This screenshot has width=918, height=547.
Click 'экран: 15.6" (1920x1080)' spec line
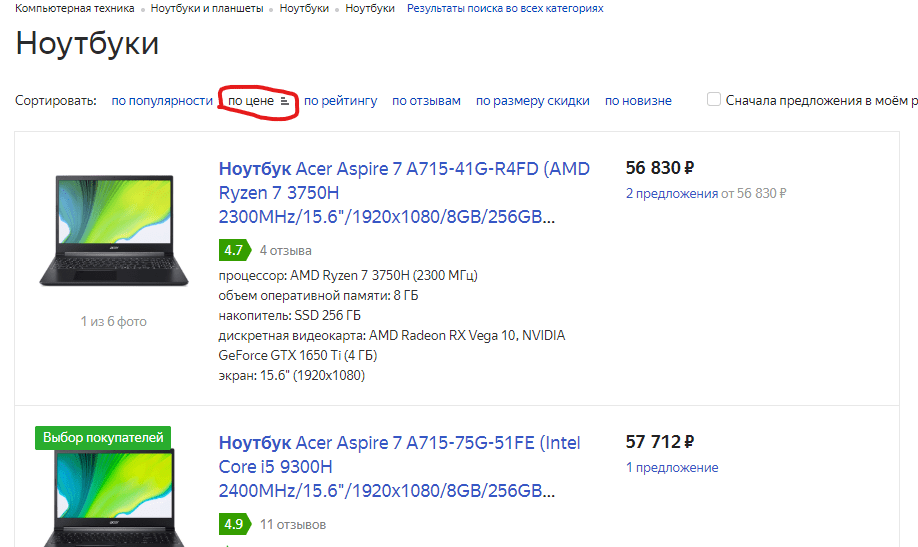point(292,375)
